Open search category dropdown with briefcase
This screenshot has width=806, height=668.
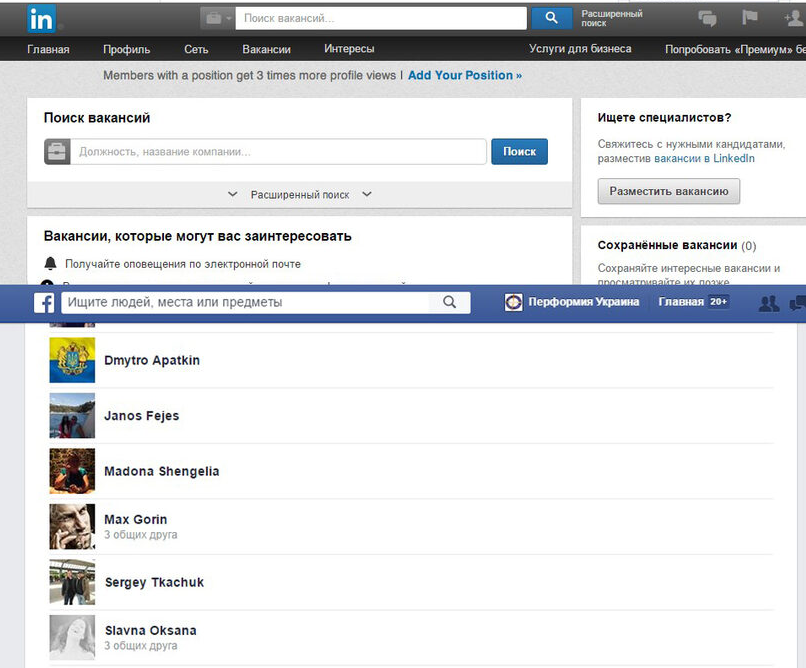click(x=216, y=18)
